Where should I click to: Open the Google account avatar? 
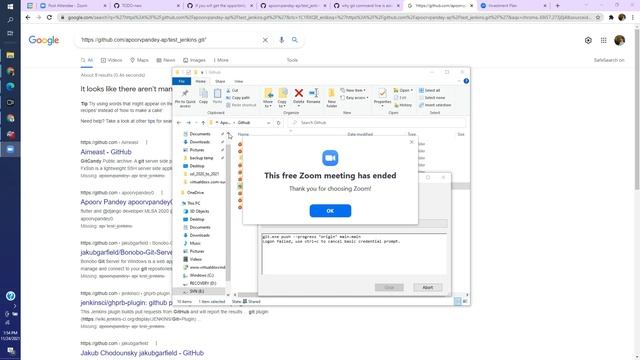(619, 40)
